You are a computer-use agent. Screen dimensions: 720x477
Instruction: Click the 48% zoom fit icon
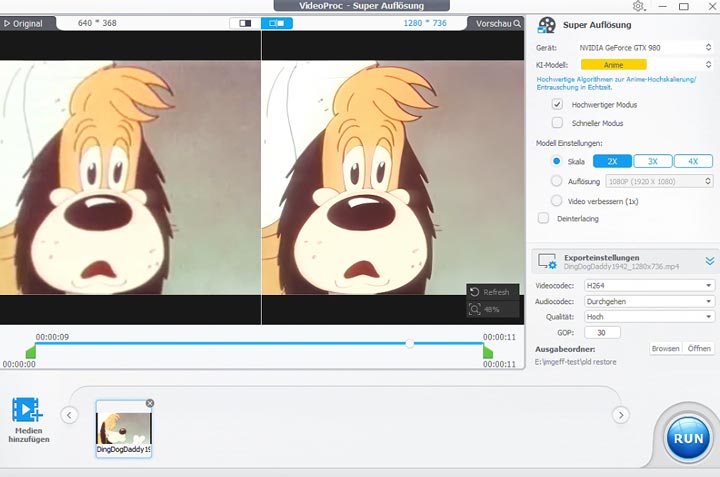tap(475, 309)
